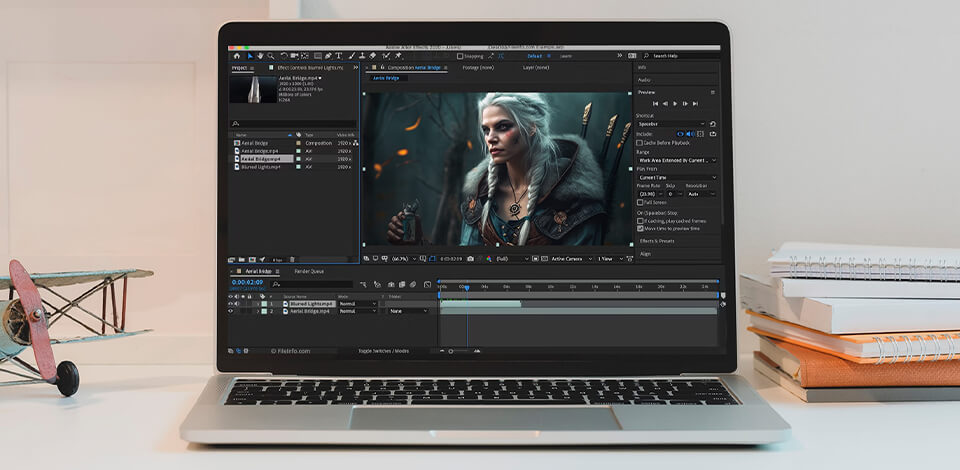Enable the Full Screen checkbox
The image size is (960, 470).
click(x=640, y=201)
